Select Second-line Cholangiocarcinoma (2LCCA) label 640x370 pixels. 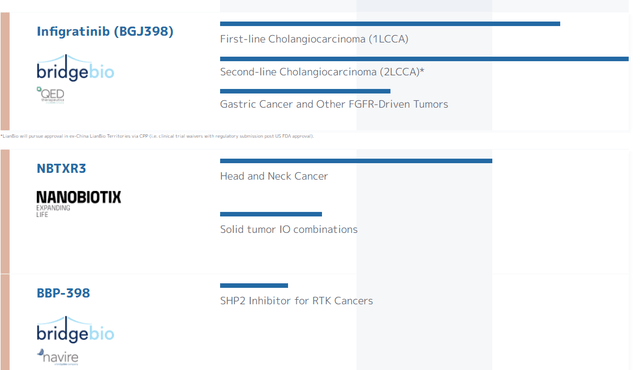(x=322, y=72)
